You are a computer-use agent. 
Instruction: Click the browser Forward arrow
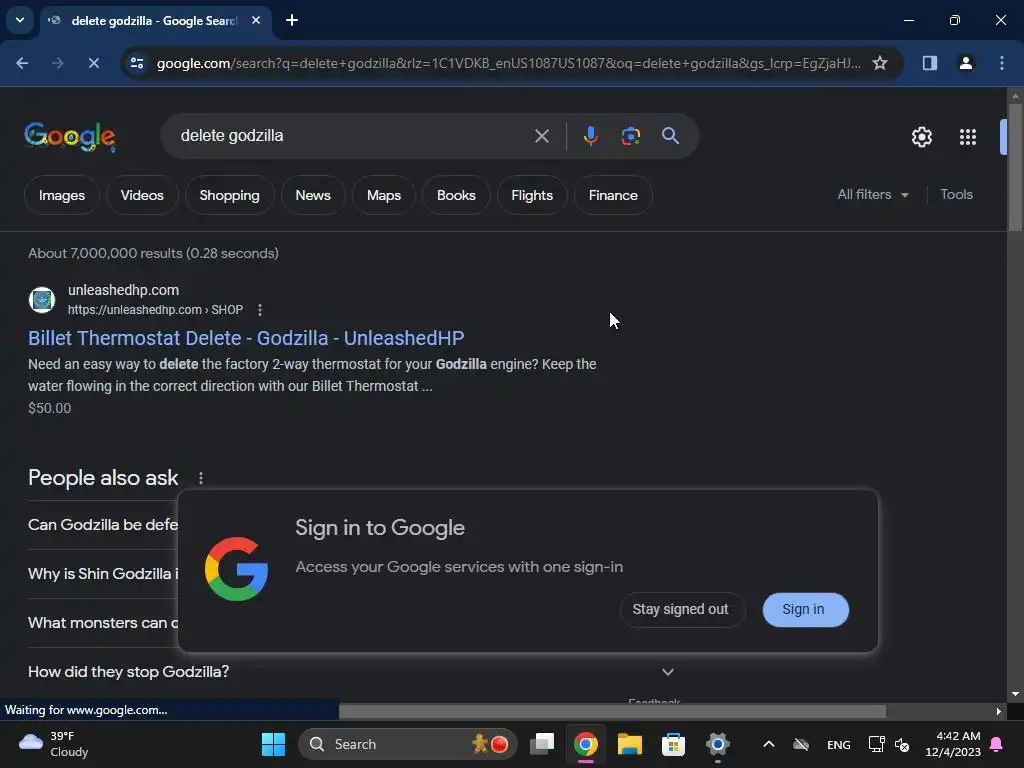tap(57, 63)
